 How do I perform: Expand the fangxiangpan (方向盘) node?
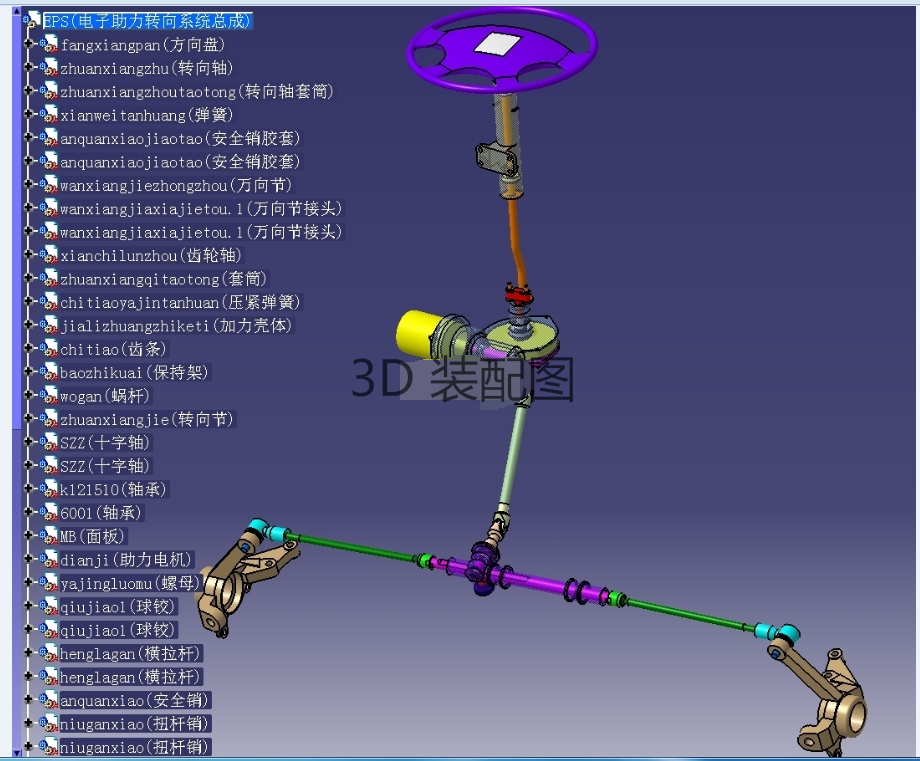[28, 43]
